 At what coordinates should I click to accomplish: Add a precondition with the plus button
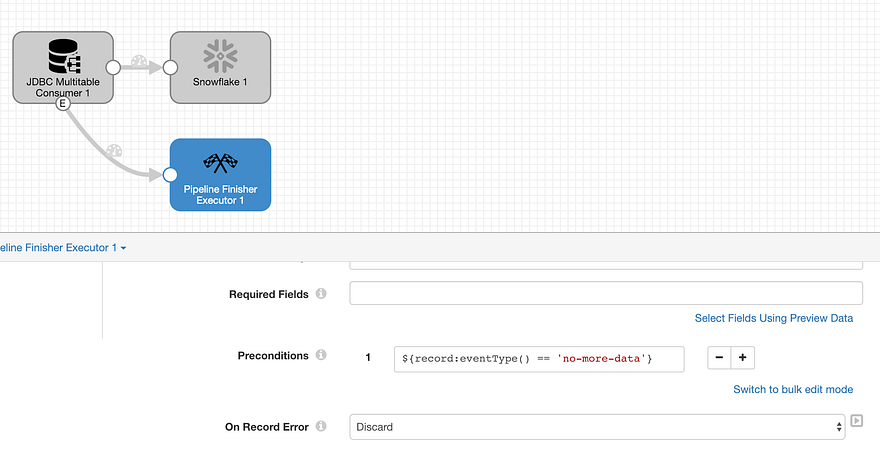(x=742, y=357)
